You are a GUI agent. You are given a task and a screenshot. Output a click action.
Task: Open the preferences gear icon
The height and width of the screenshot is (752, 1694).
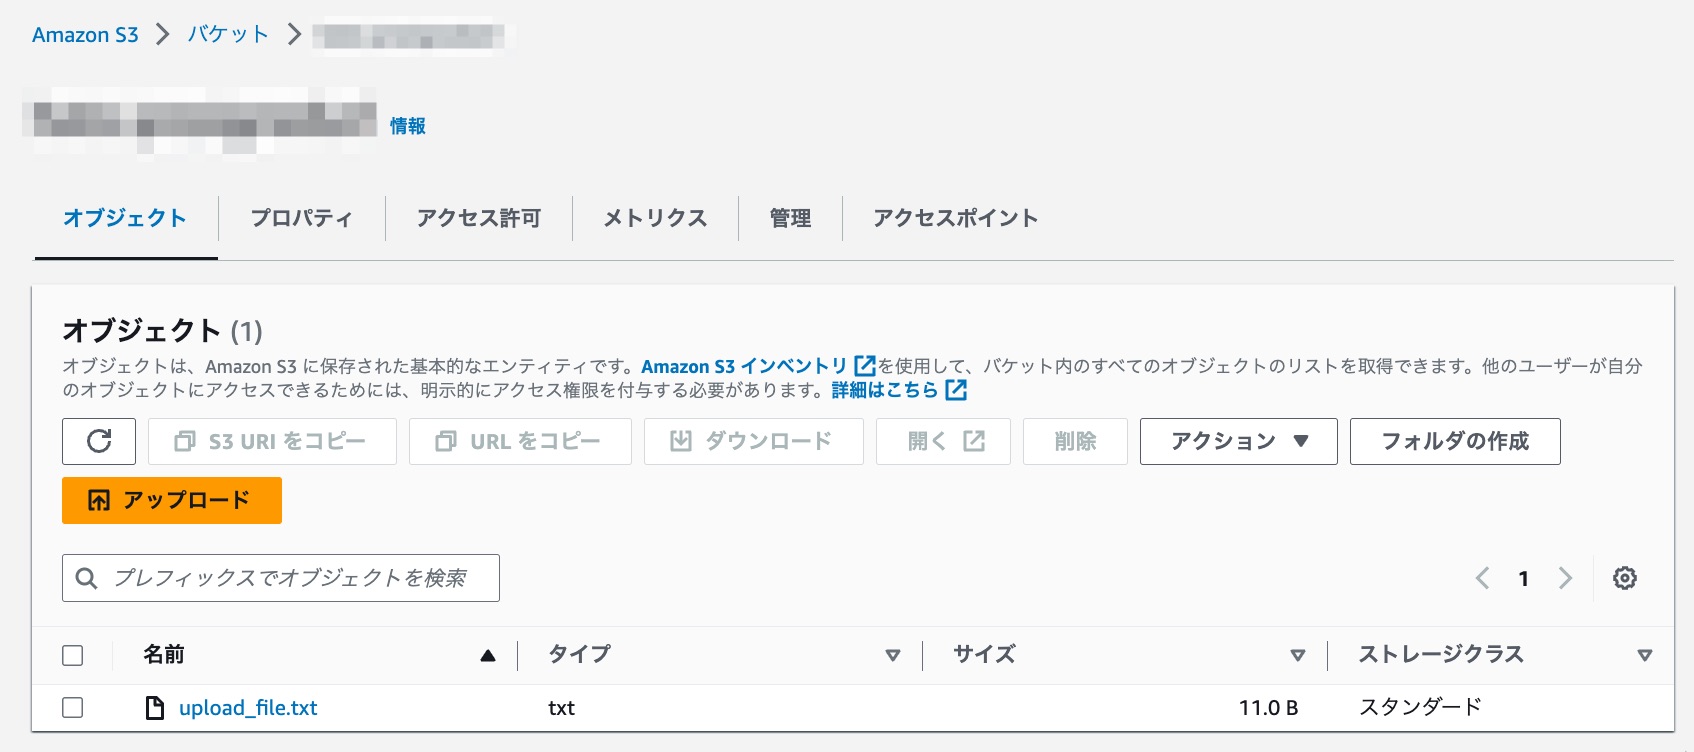point(1625,578)
